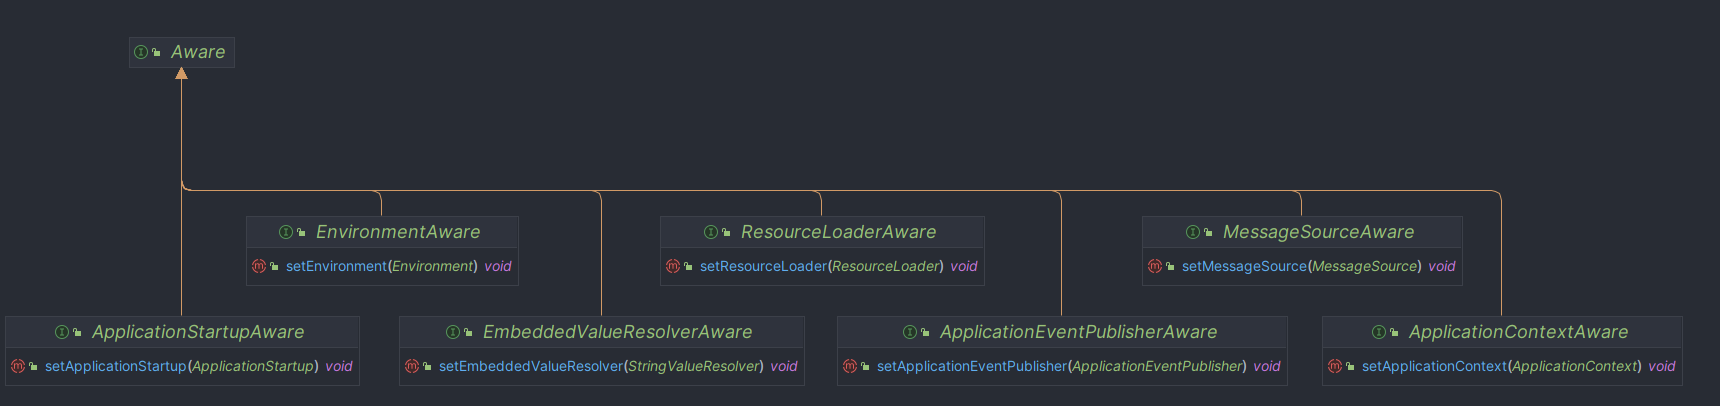
Task: Click the visibility icon beside EnvironmentAware title
Action: click(301, 232)
